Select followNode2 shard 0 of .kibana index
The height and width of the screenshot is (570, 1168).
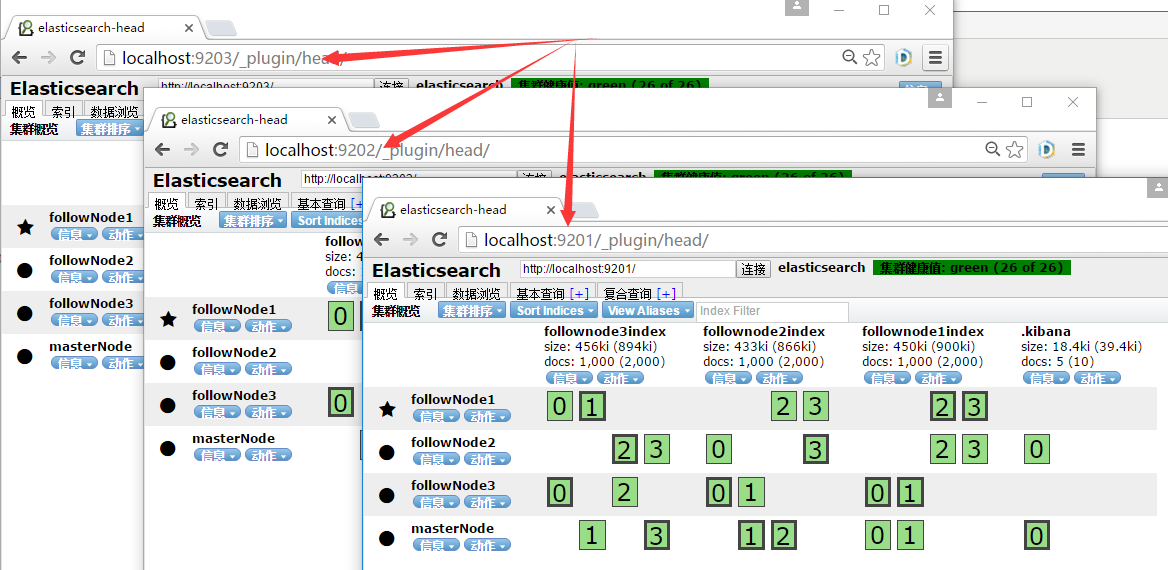[1037, 449]
